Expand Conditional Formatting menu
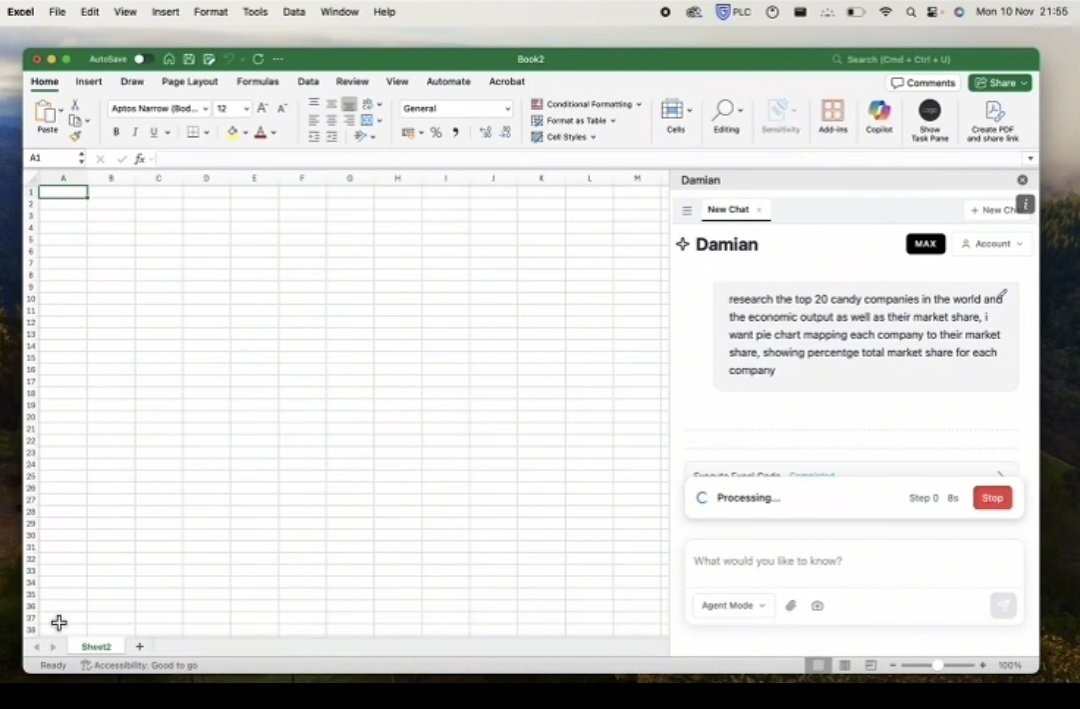Image resolution: width=1080 pixels, height=709 pixels. tap(586, 104)
